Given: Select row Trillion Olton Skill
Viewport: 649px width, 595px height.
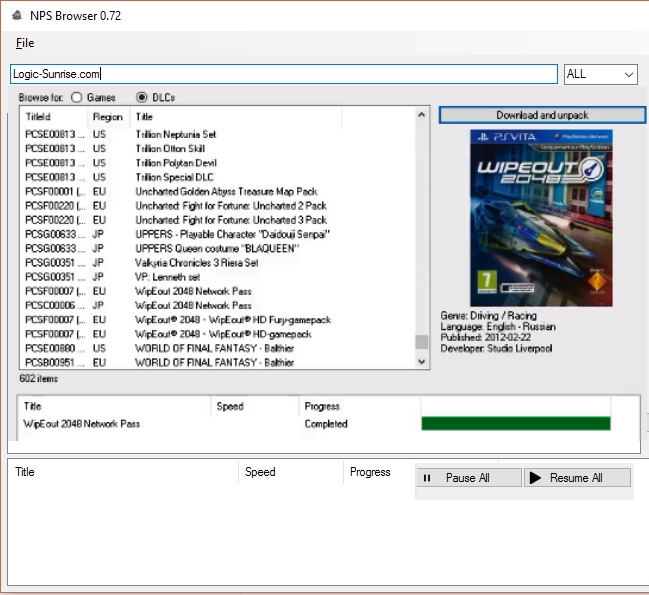Looking at the screenshot, I should click(x=218, y=149).
